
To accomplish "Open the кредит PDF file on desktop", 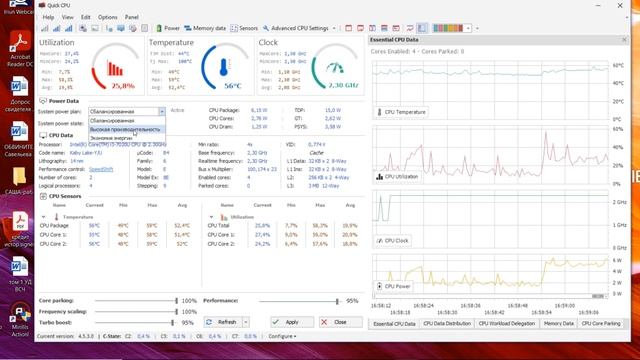I will 19,229.
